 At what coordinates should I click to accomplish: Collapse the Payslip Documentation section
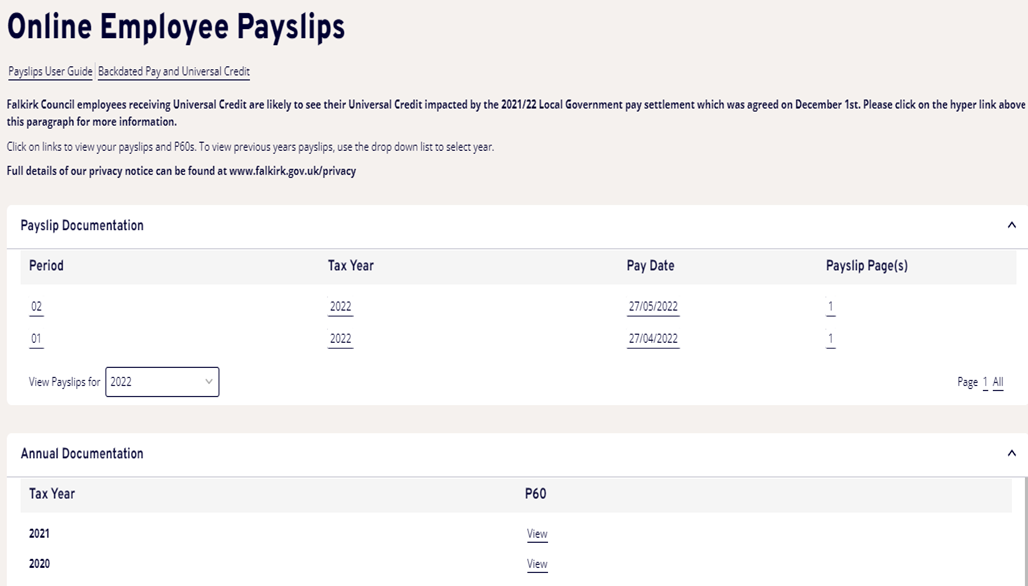pyautogui.click(x=1011, y=225)
